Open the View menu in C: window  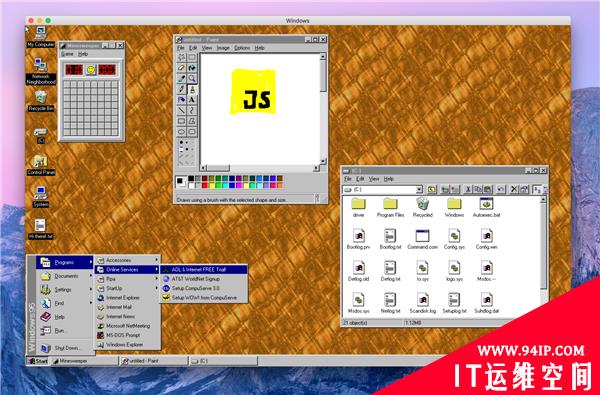point(373,179)
